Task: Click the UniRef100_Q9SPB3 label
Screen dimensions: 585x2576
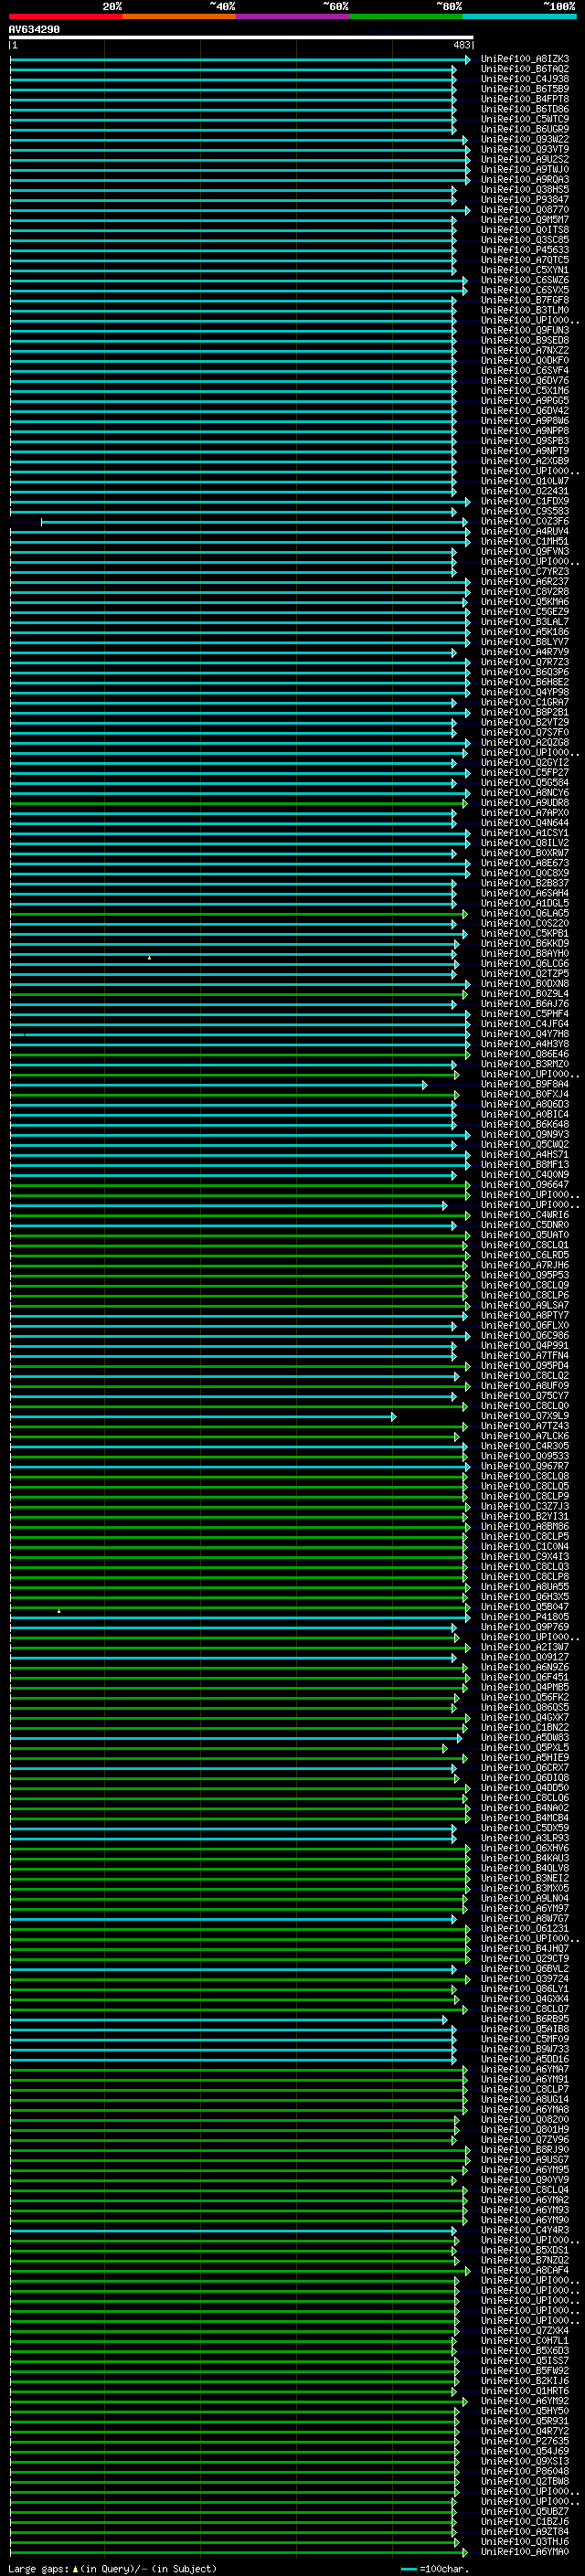Action: (x=525, y=441)
